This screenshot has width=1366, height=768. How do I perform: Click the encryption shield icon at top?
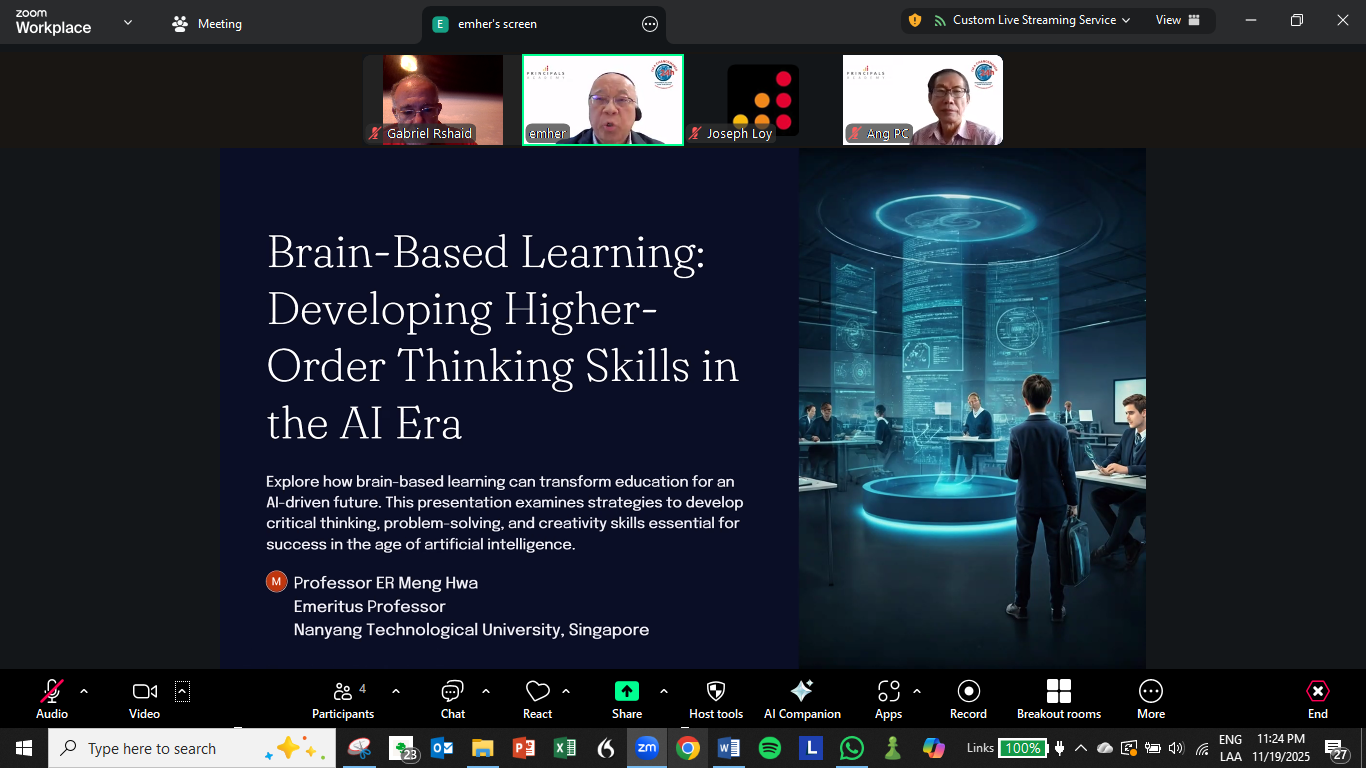coord(914,20)
